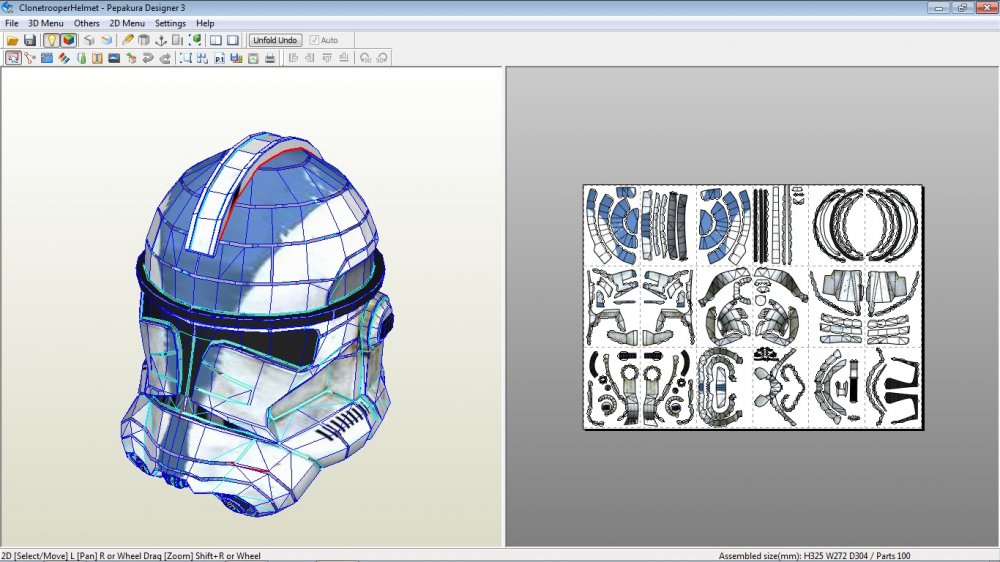Click the blue clapboard-style tool icon
1000x562 pixels.
click(x=47, y=58)
